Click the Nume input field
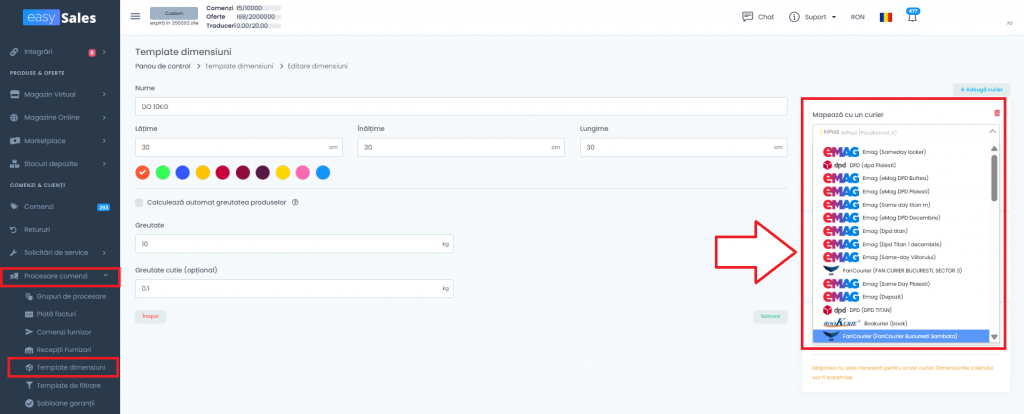The height and width of the screenshot is (414, 1024). [461, 106]
